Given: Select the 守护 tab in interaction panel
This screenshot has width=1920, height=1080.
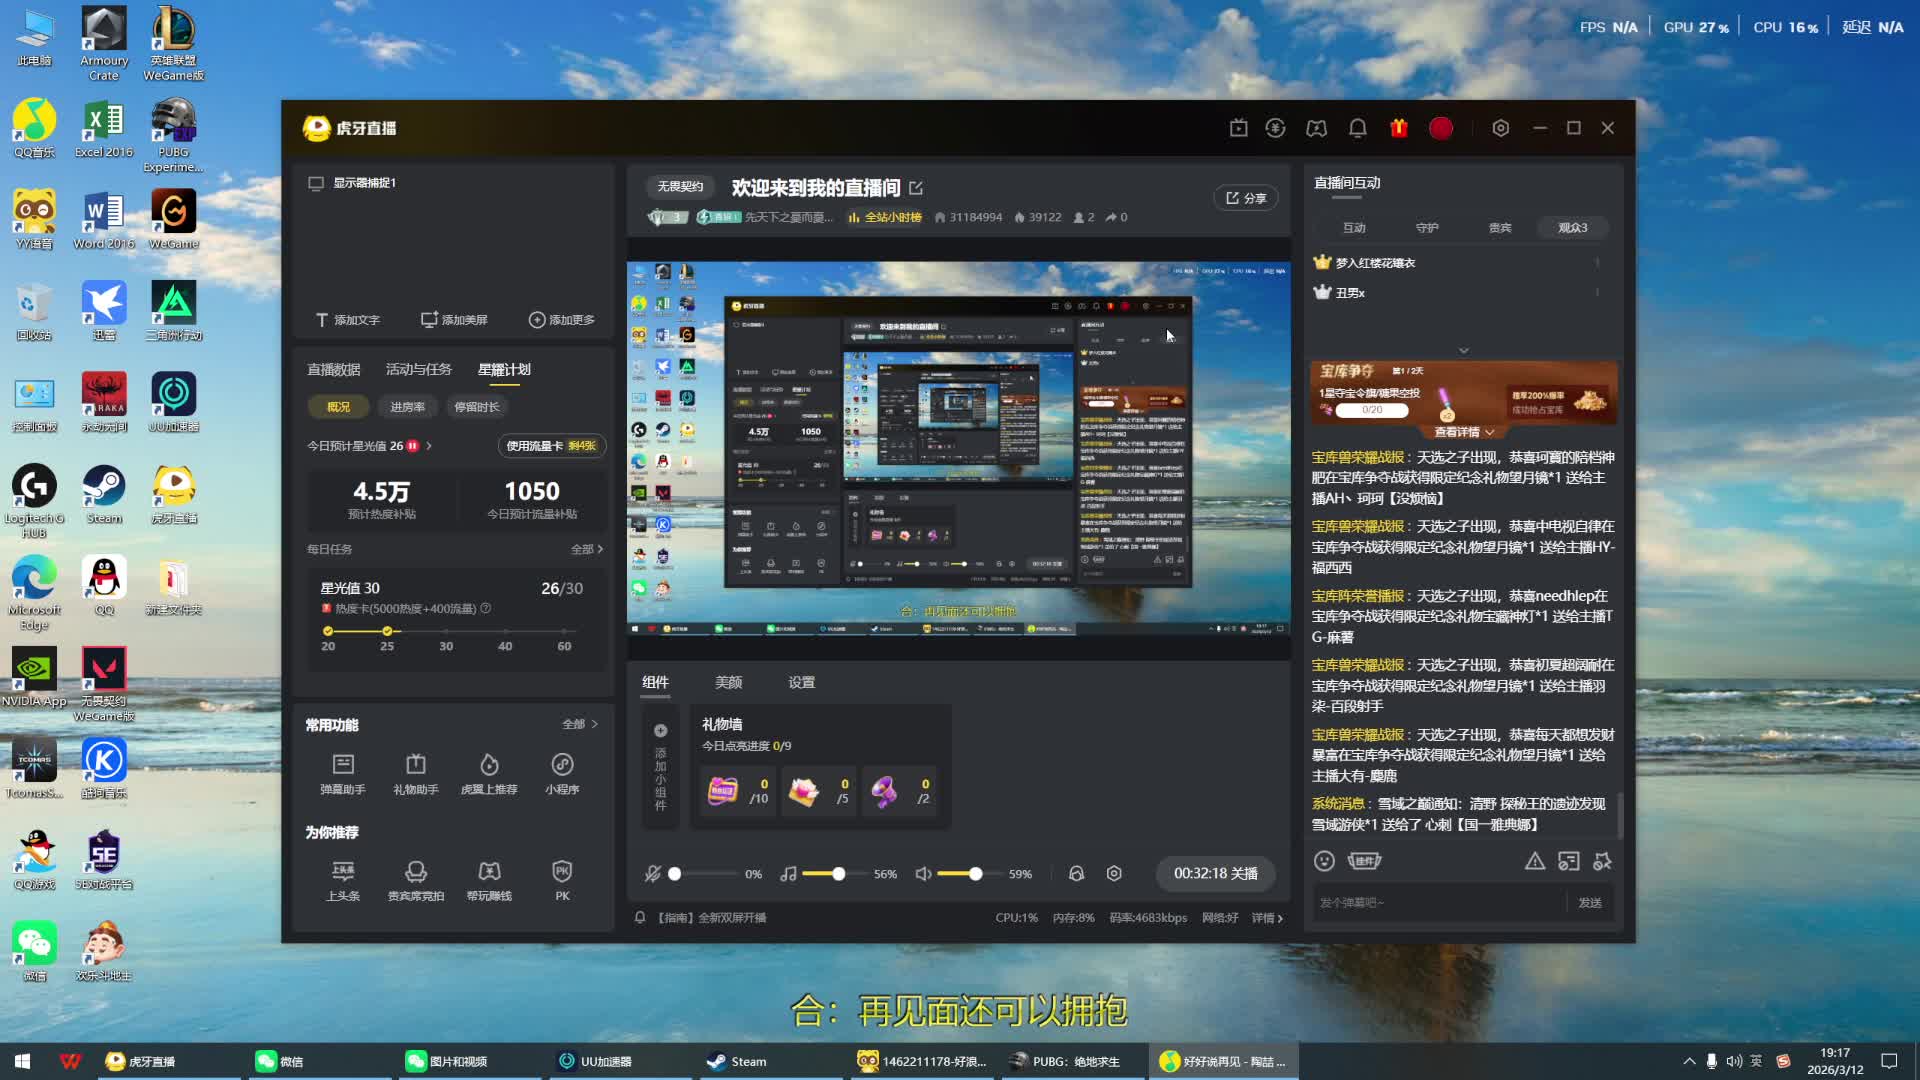Looking at the screenshot, I should 1427,228.
